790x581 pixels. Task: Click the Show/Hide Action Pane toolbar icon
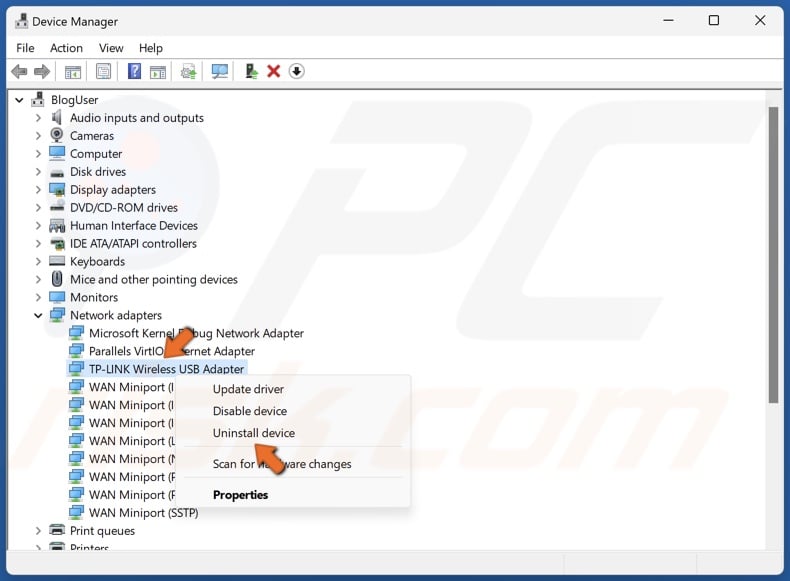point(158,72)
